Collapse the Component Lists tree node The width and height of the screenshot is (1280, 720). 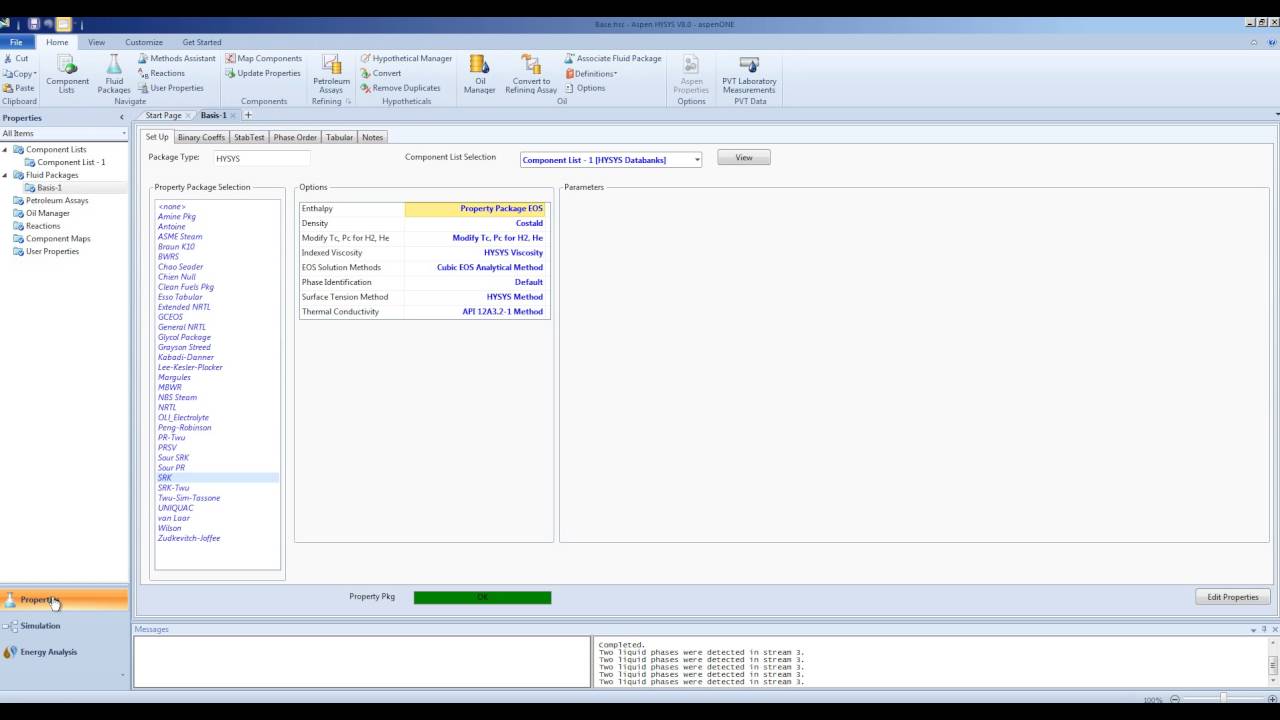(x=5, y=150)
